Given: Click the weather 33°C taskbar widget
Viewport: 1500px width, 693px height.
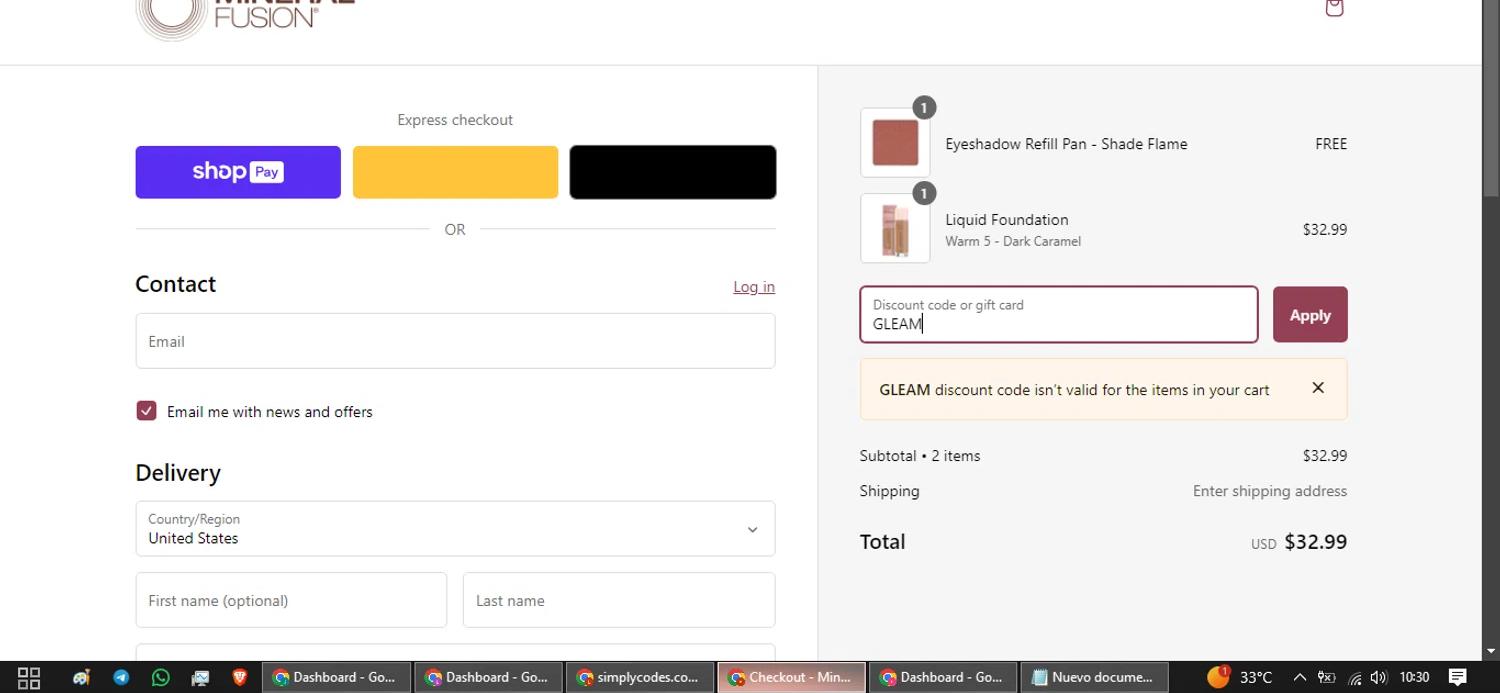Looking at the screenshot, I should click(1240, 677).
